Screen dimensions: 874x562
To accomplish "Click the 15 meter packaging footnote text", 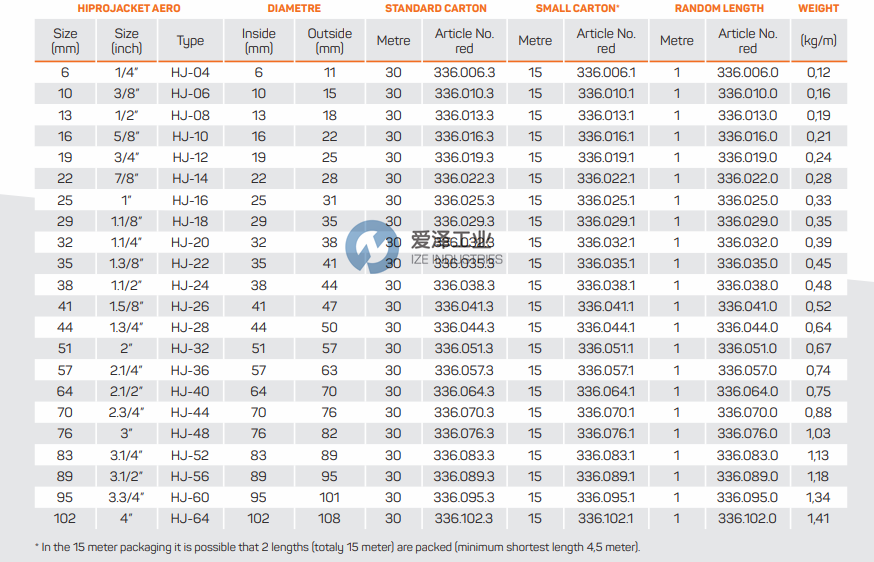I will point(337,547).
